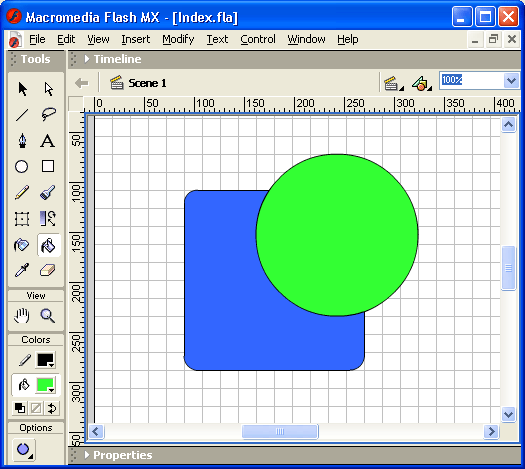Viewport: 525px width, 469px height.
Task: Click the Edit Scene button
Action: [x=393, y=83]
